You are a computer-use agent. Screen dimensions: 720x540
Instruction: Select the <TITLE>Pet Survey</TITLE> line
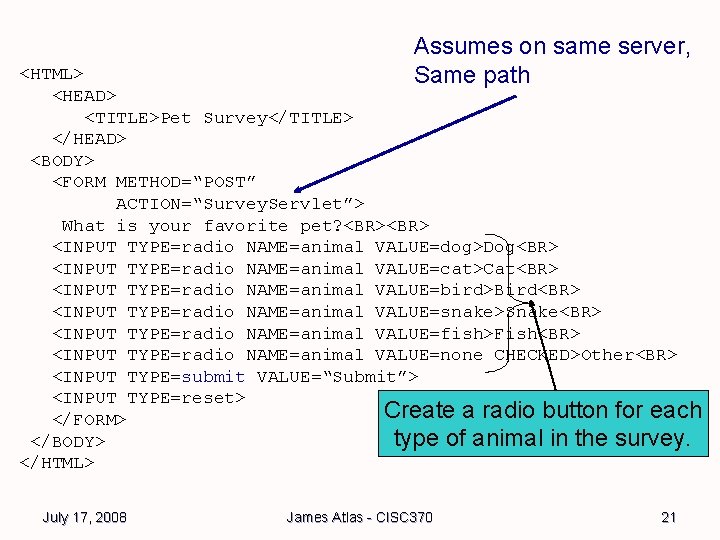(219, 118)
